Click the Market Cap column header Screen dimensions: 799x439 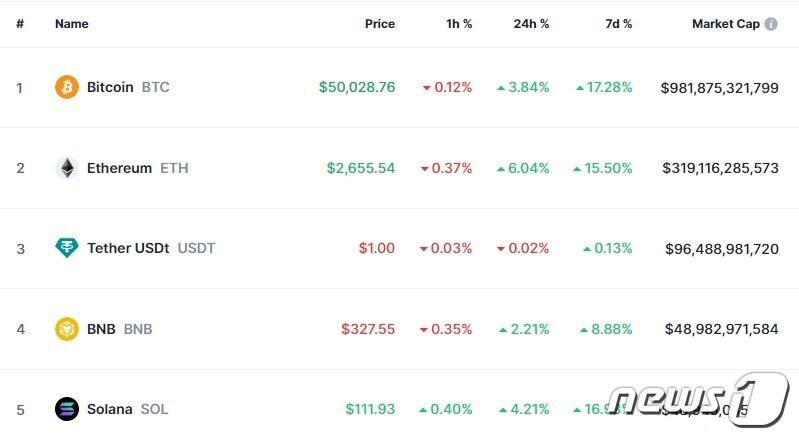(x=725, y=24)
